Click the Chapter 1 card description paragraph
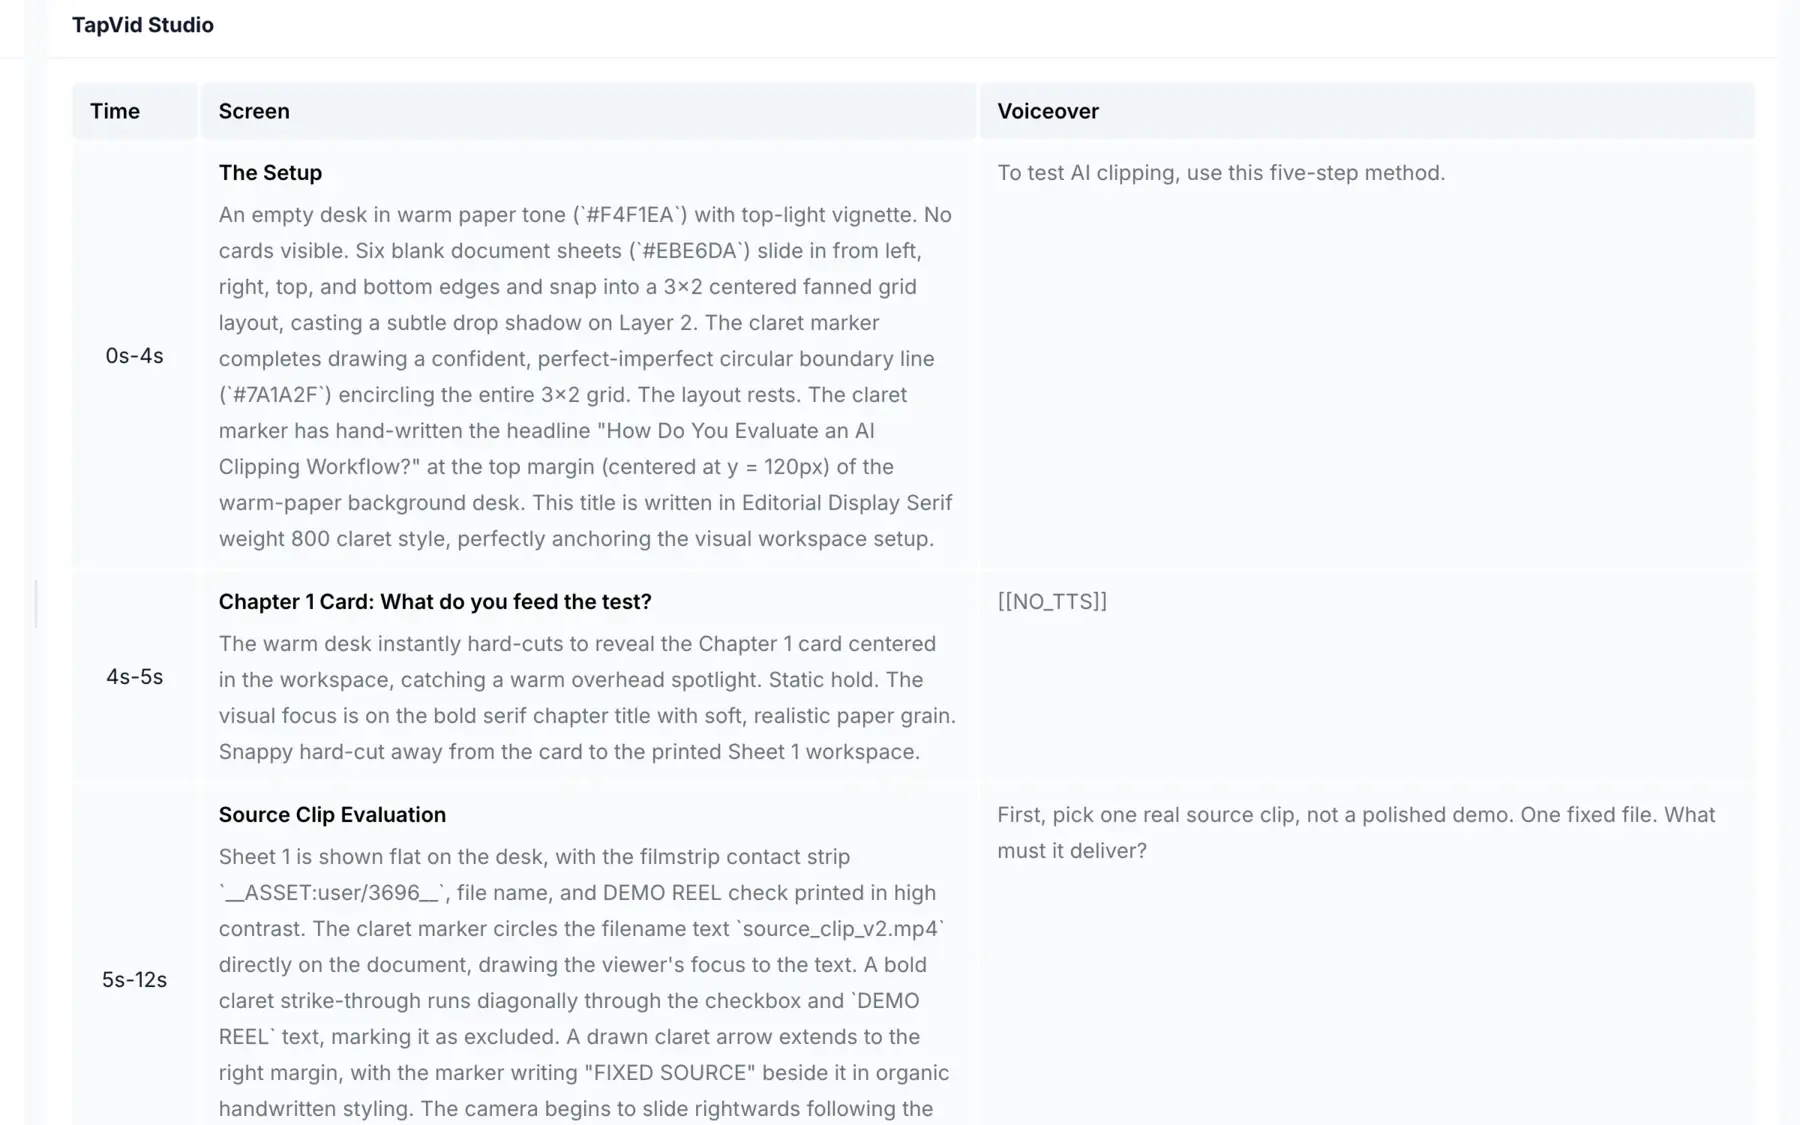This screenshot has height=1125, width=1800. click(x=587, y=698)
